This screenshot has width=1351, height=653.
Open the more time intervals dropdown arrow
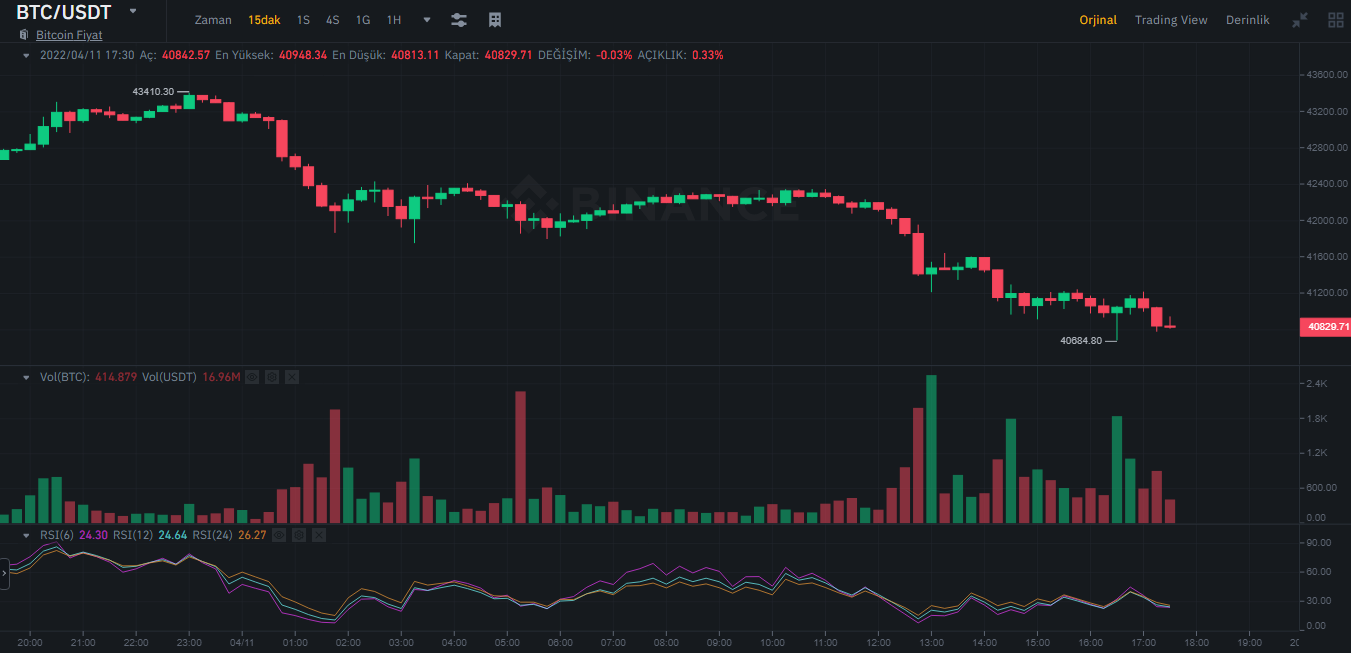427,20
